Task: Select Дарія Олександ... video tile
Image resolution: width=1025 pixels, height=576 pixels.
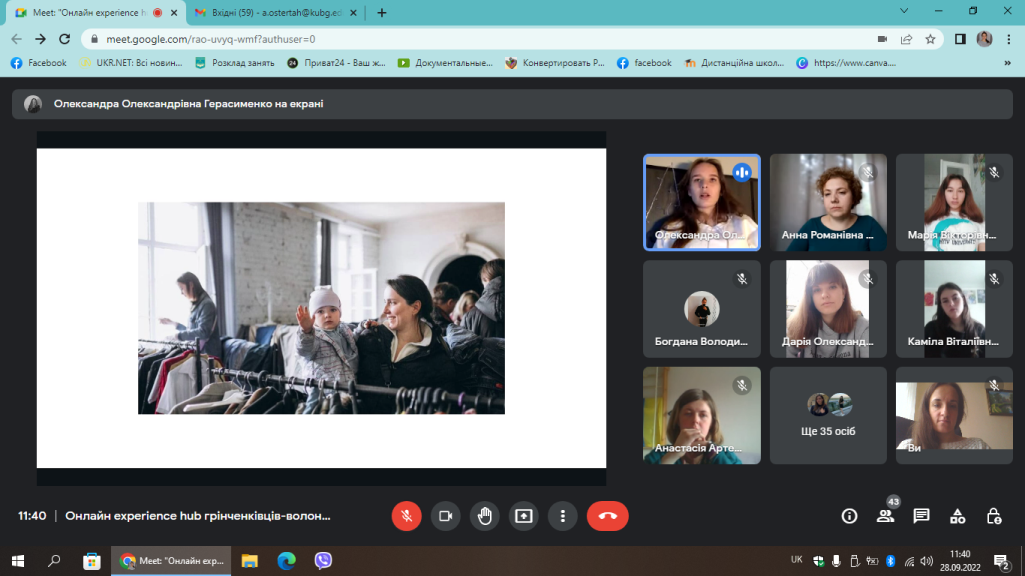Action: pos(828,309)
